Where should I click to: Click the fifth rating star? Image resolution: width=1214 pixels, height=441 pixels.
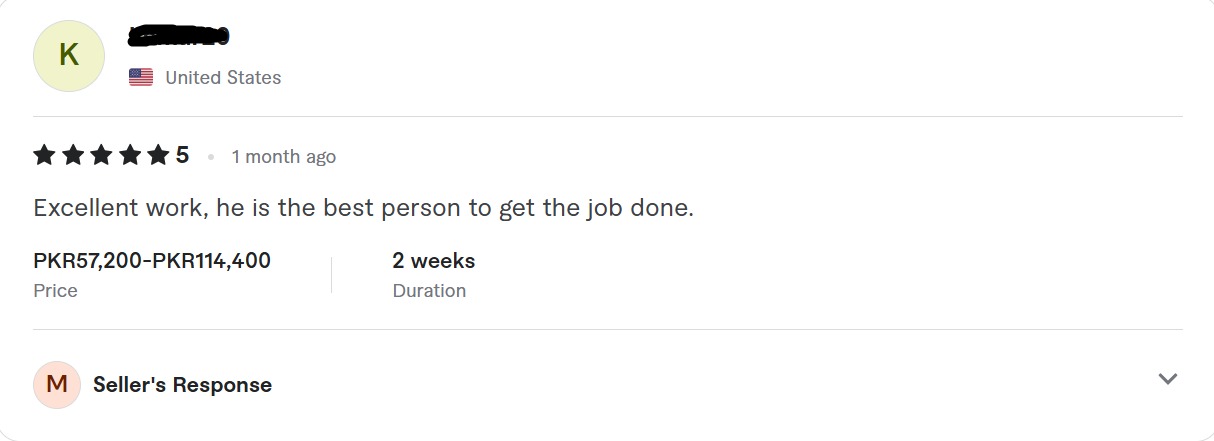coord(158,155)
